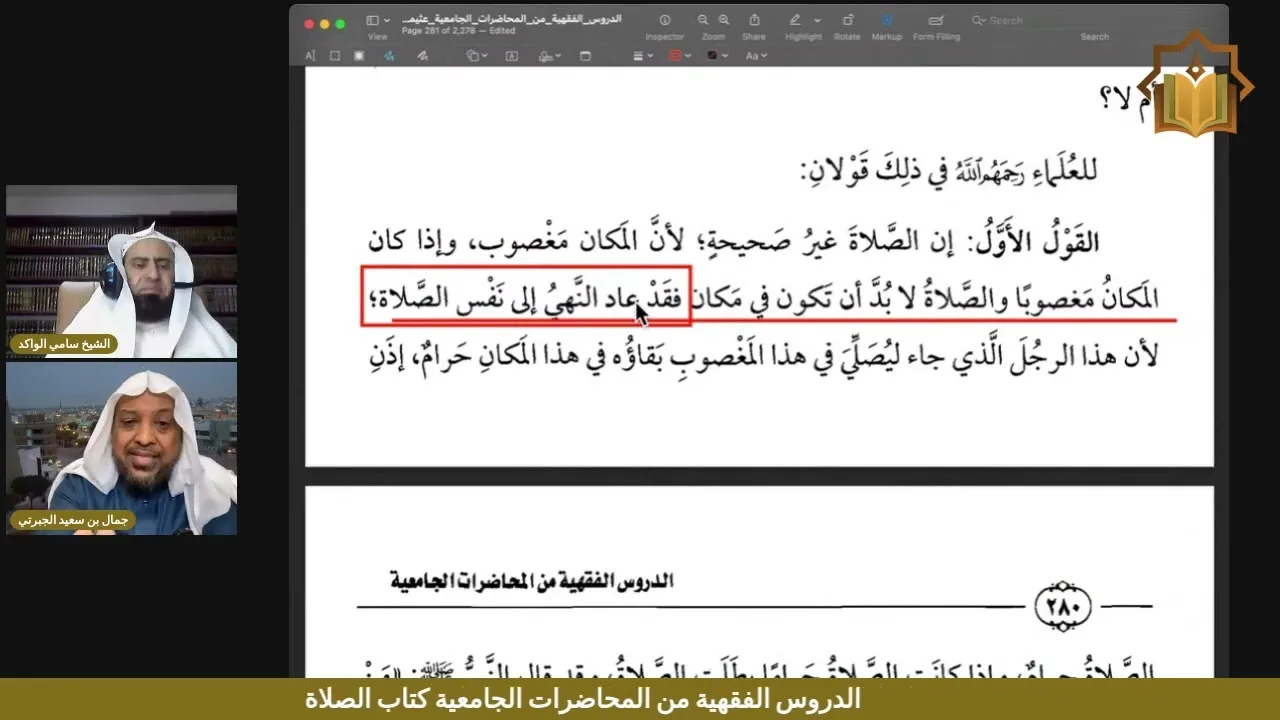Activate the Sketch tool
Viewport: 1280px width, 720px height.
pos(389,56)
